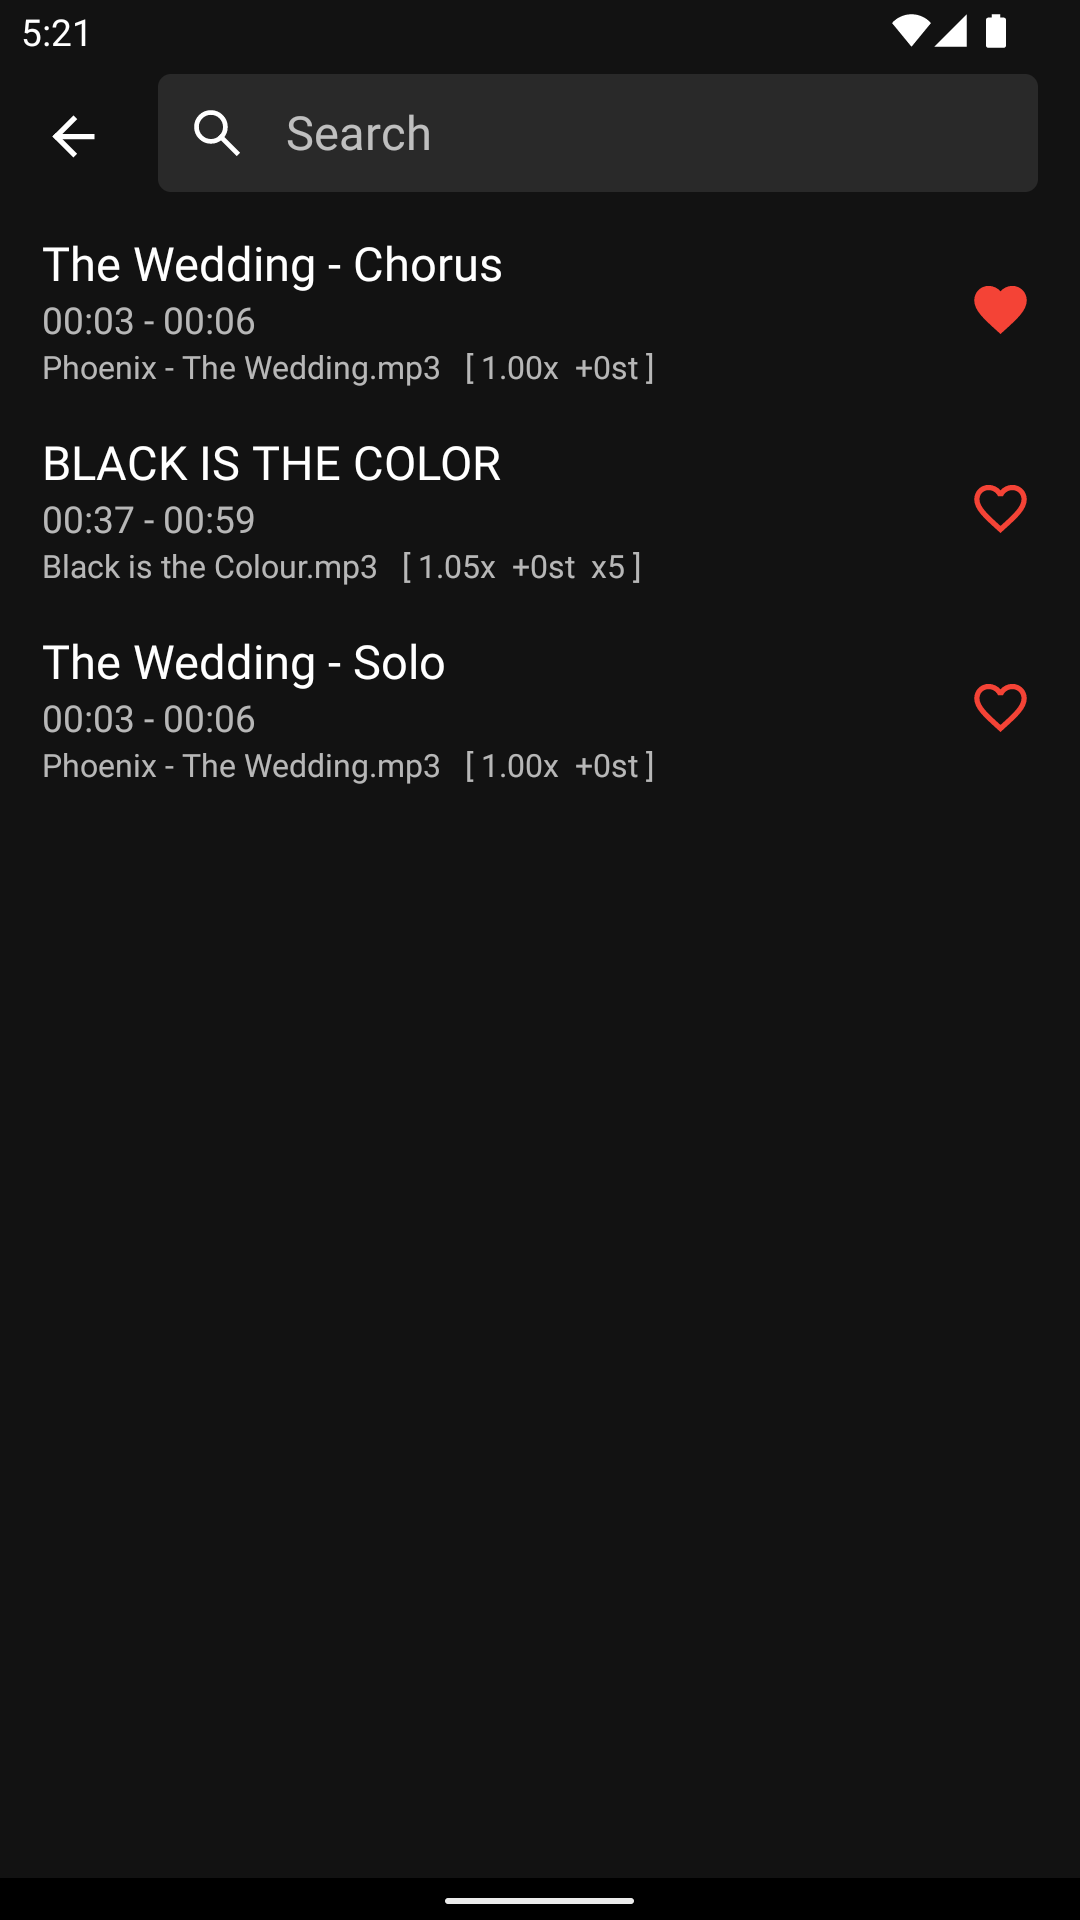Favorite the BLACK IS THE COLOR loop
This screenshot has height=1920, width=1080.
(x=1000, y=508)
